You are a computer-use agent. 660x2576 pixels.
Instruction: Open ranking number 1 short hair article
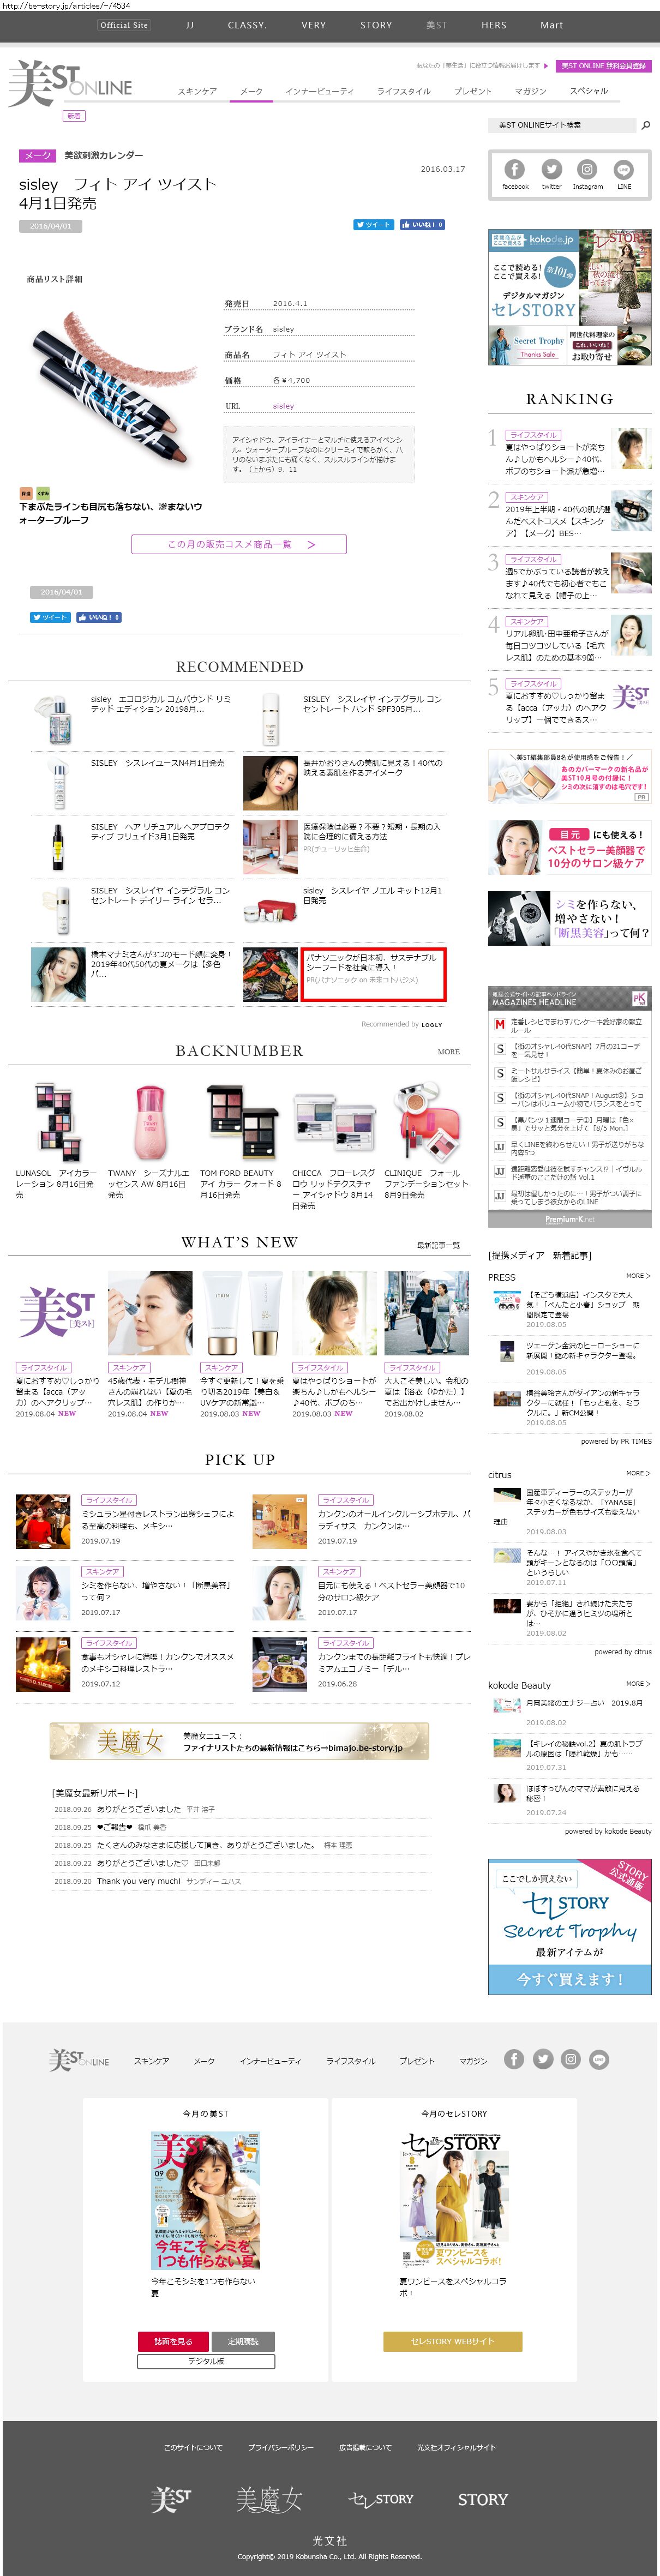click(x=569, y=451)
